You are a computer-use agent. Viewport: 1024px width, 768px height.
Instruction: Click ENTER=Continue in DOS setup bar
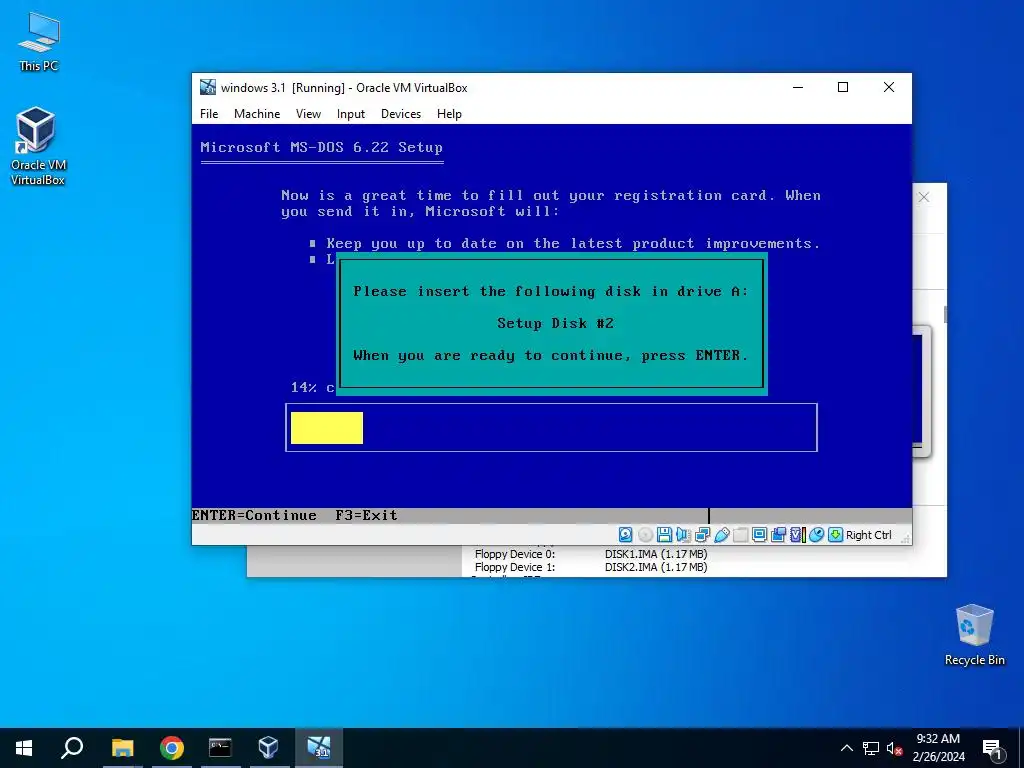point(254,515)
